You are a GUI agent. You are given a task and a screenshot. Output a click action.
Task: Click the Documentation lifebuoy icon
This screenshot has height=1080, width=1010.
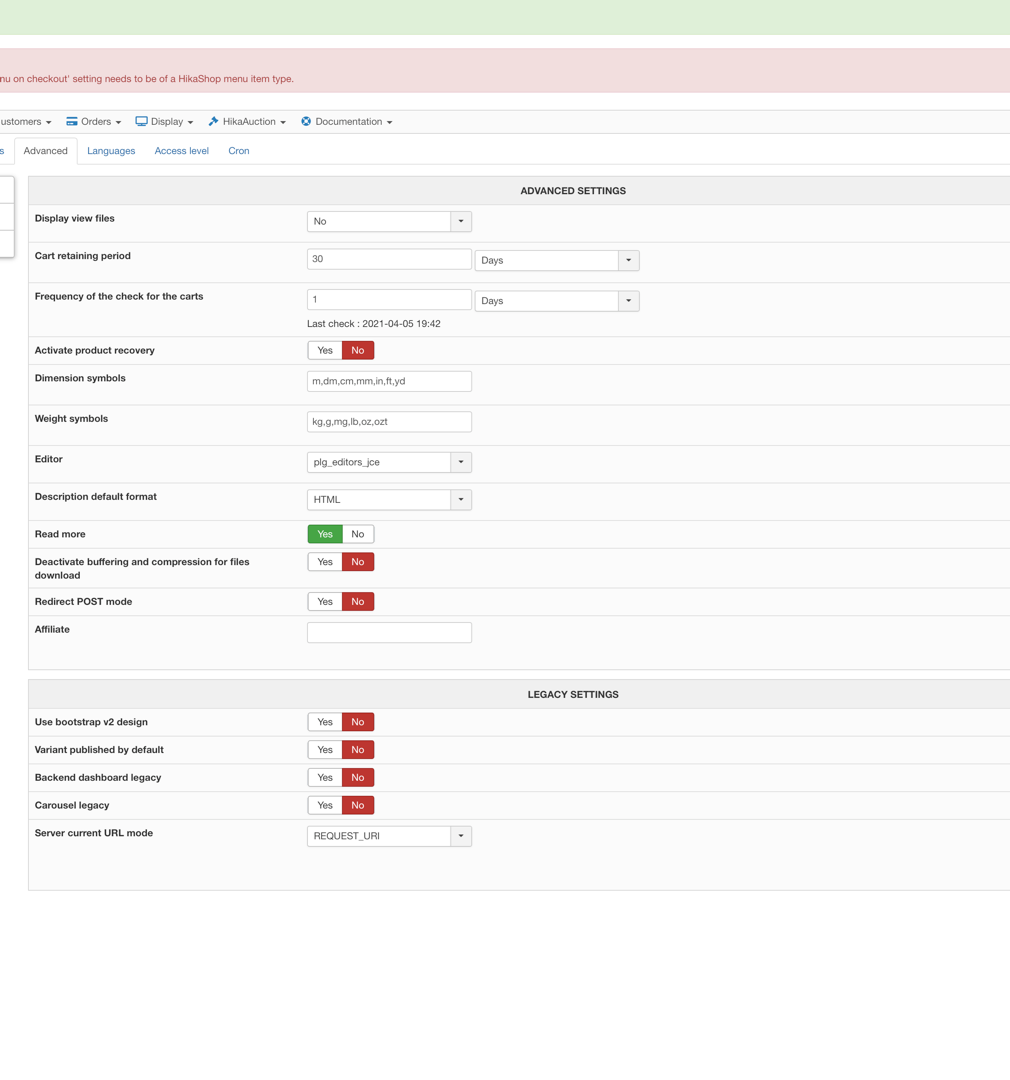(306, 121)
